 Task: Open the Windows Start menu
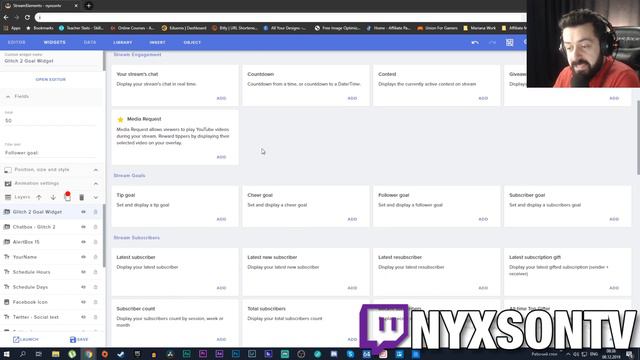click(x=7, y=354)
